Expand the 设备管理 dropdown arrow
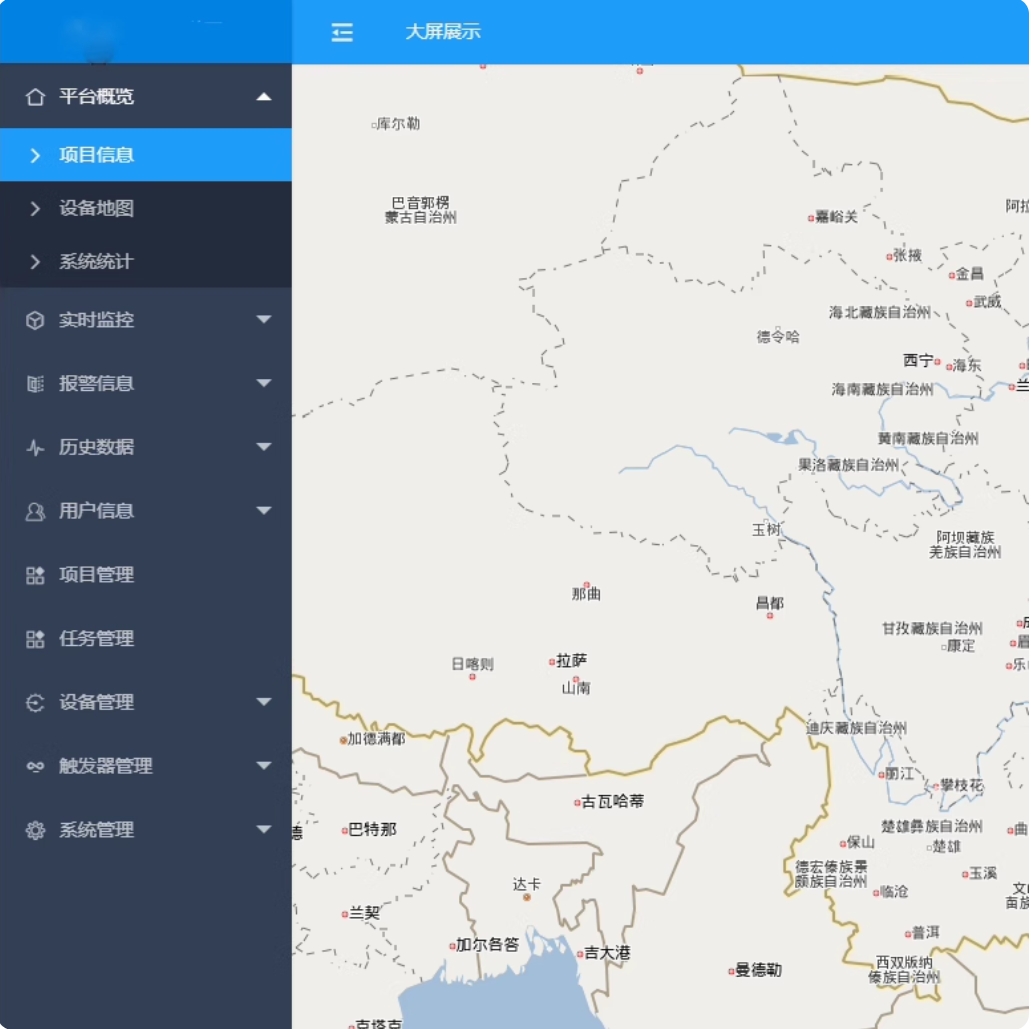This screenshot has width=1031, height=1029. [264, 702]
